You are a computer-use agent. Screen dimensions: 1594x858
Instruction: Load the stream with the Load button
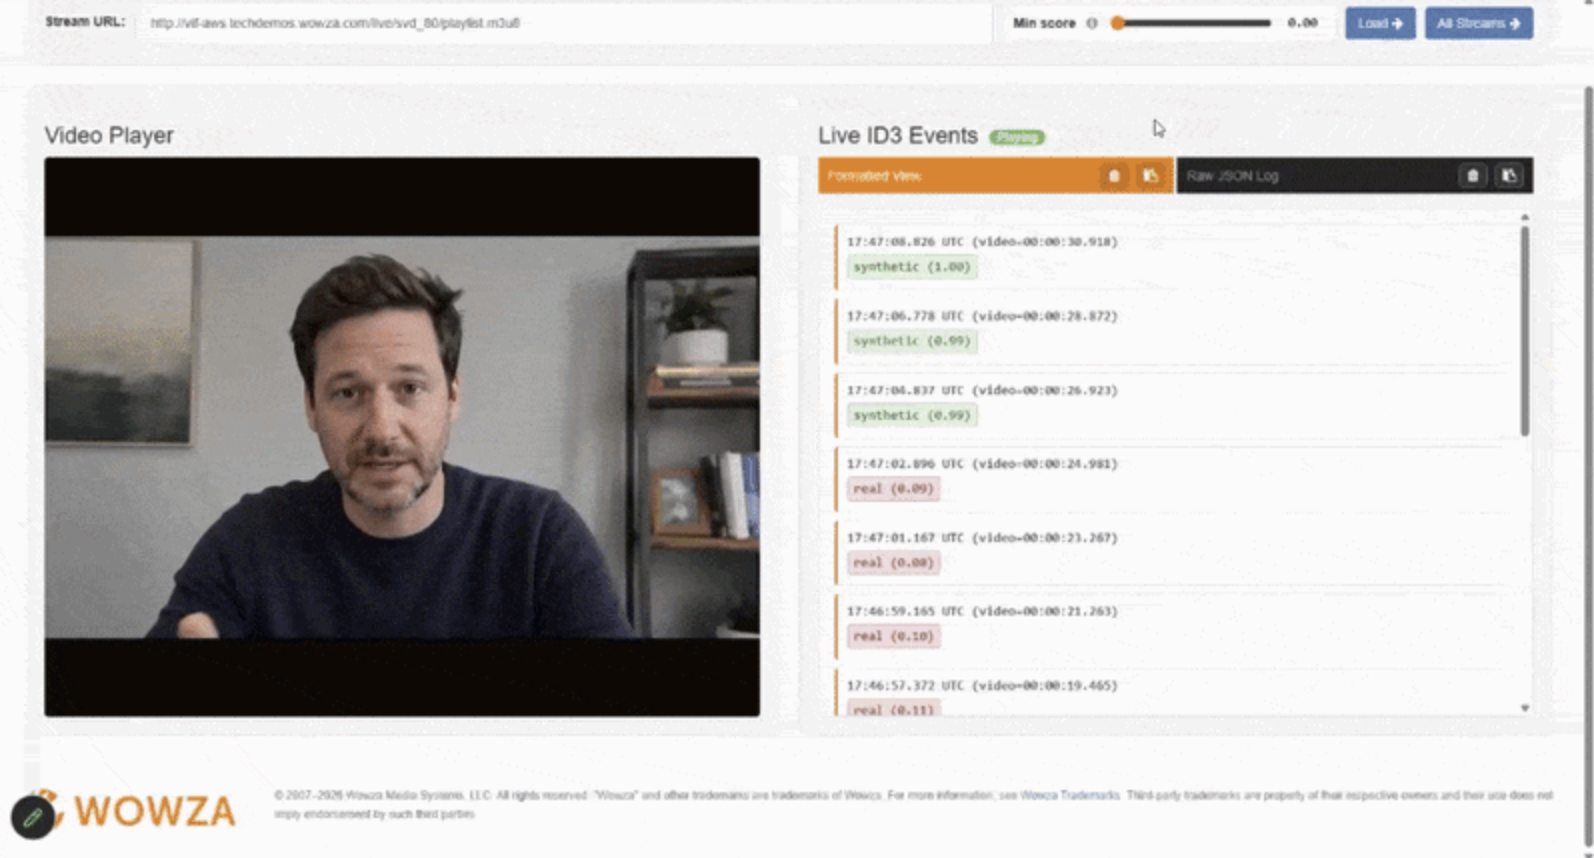pos(1380,23)
